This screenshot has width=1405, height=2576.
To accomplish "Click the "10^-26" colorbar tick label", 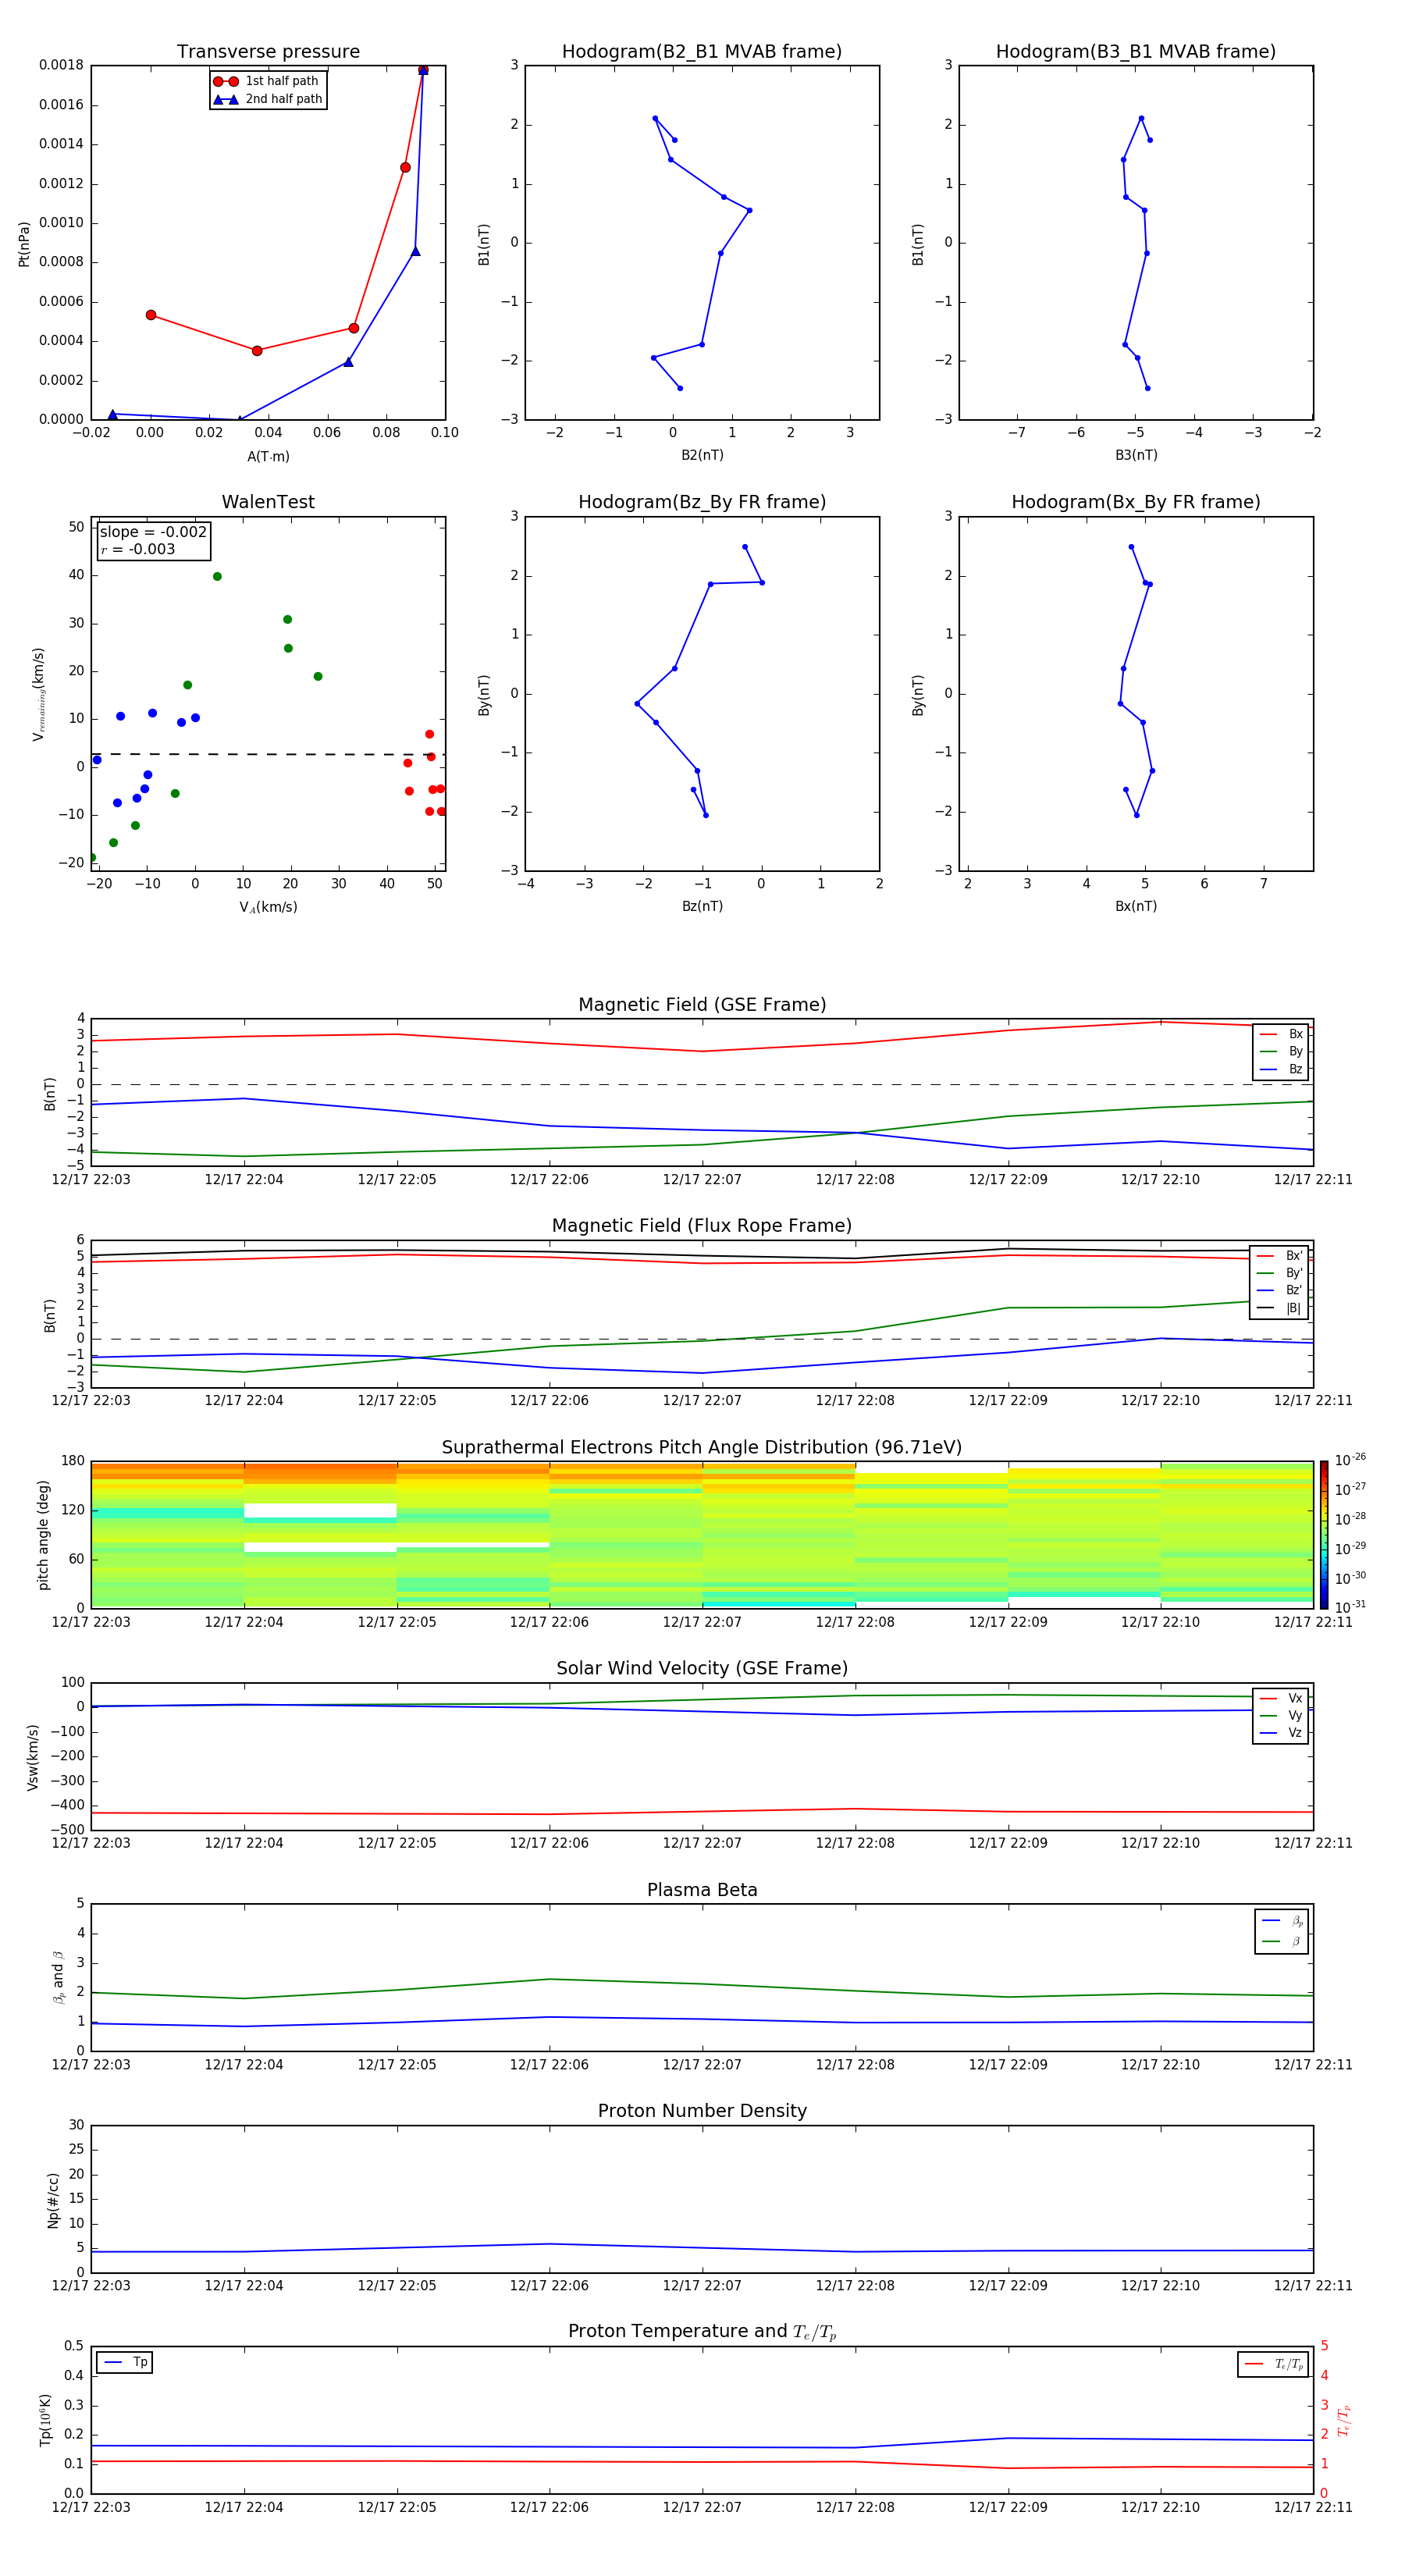I will [1350, 1460].
